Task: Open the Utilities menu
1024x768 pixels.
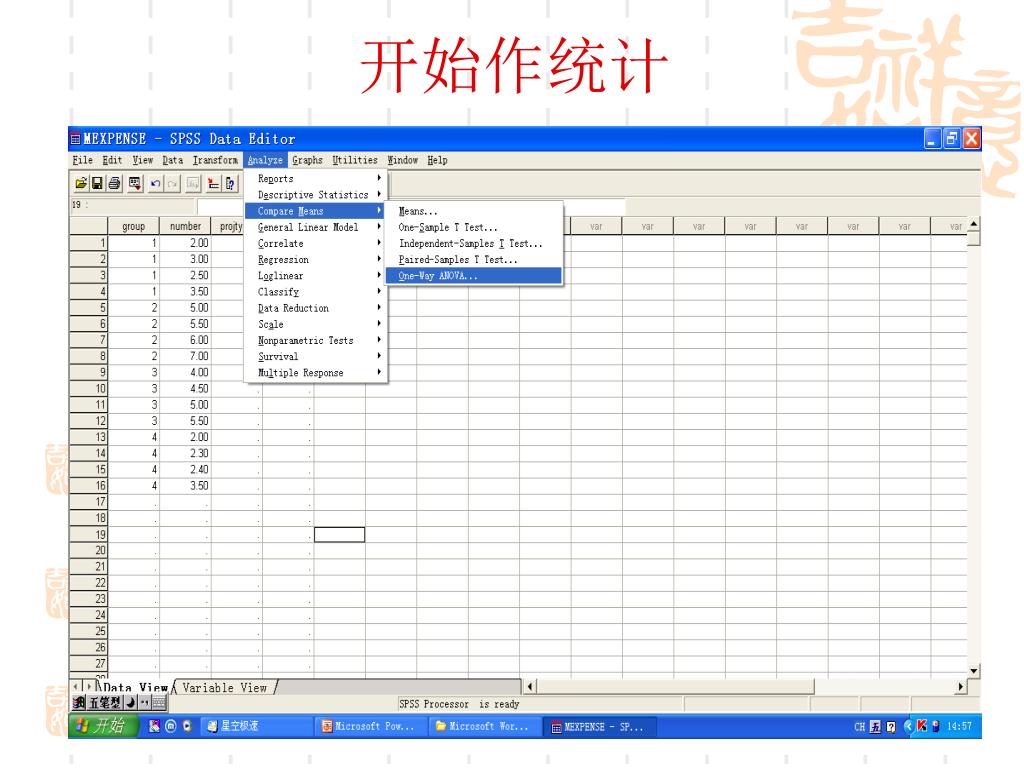Action: (355, 160)
